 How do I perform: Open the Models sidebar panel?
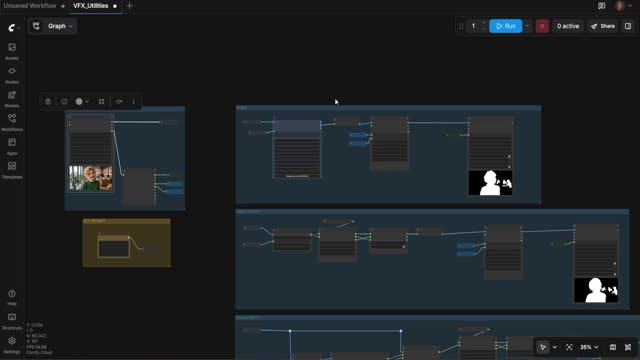(12, 99)
